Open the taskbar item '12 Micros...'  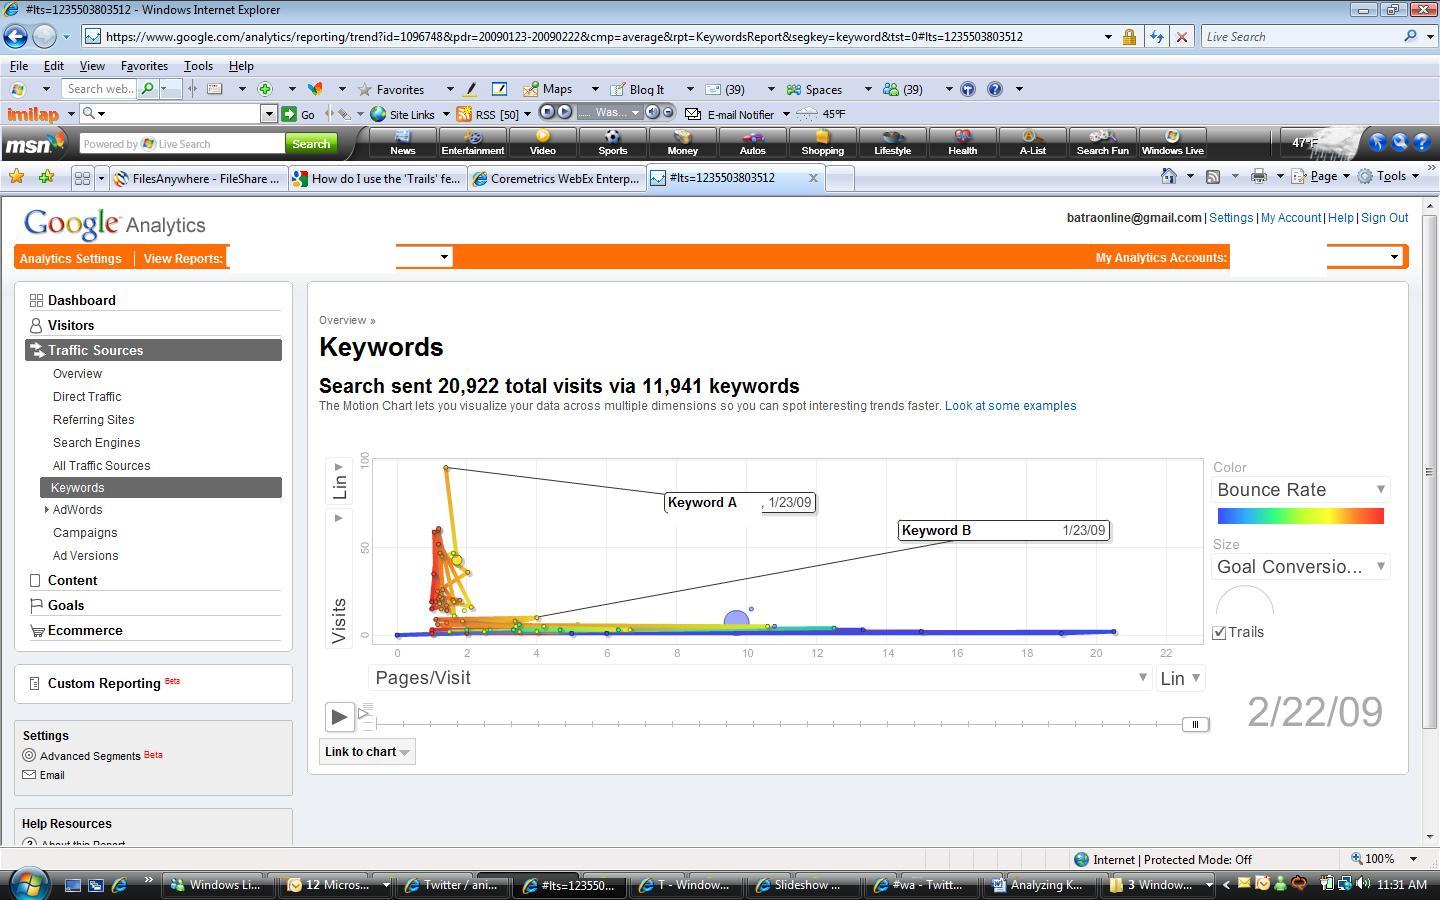(x=337, y=885)
